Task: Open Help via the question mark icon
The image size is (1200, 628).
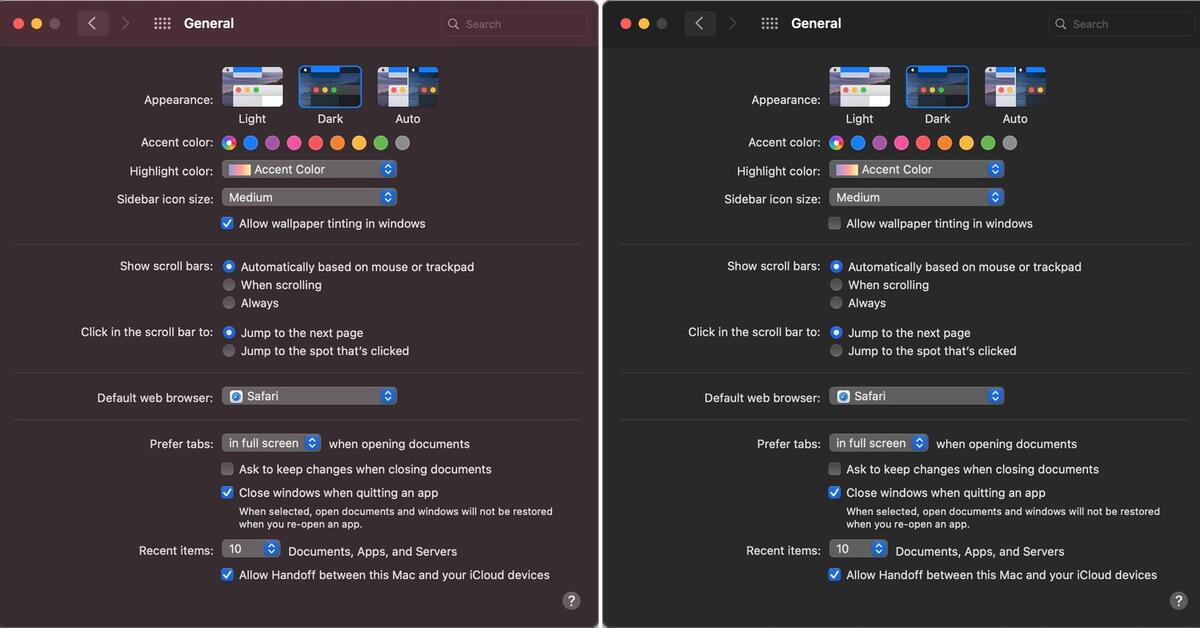Action: [571, 600]
